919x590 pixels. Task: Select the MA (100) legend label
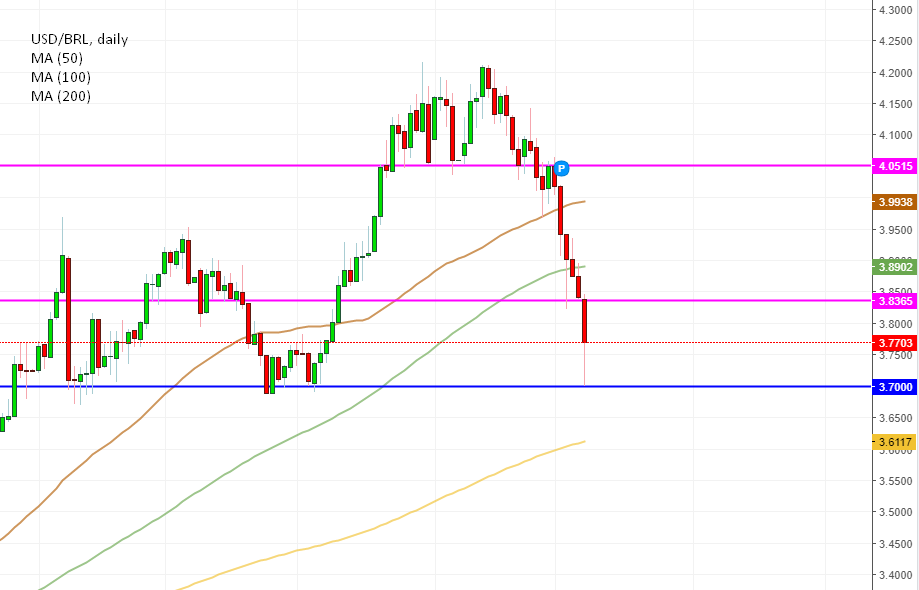(60, 78)
